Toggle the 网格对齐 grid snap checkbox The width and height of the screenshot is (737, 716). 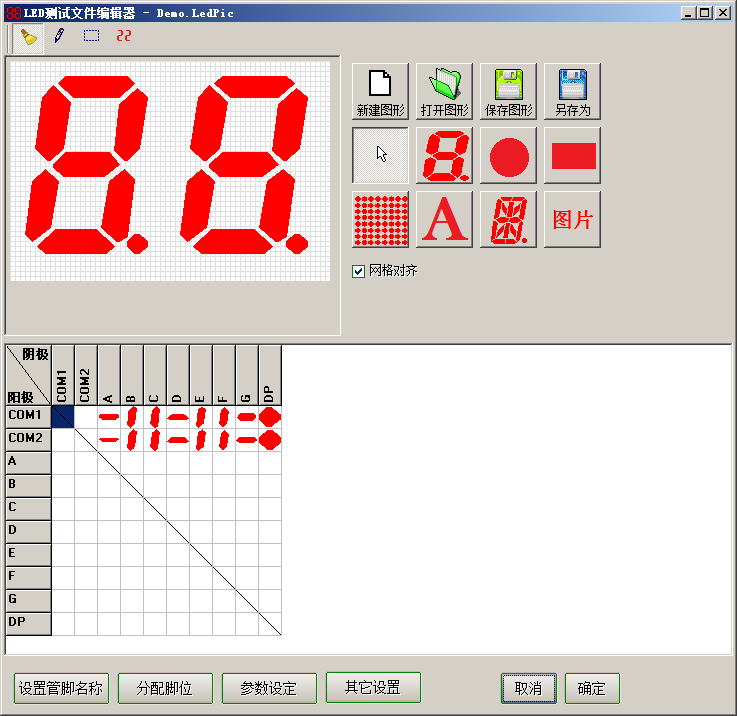coord(358,271)
